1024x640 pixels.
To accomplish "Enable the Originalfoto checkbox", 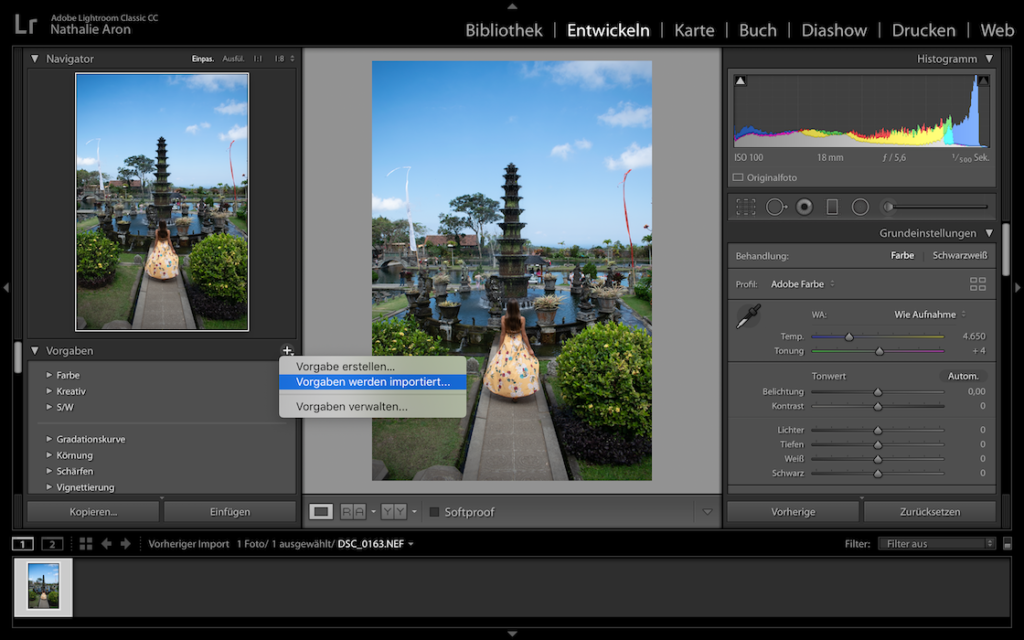I will pos(738,178).
